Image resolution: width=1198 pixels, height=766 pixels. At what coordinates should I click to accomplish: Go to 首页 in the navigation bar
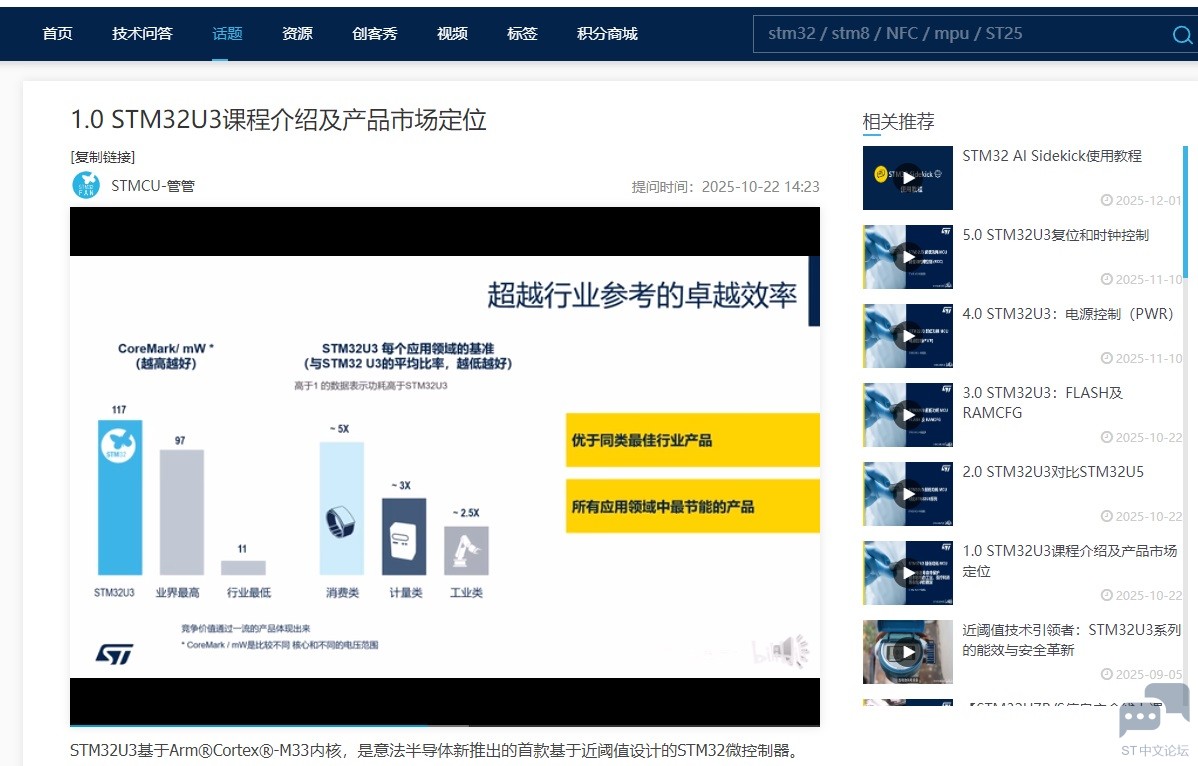[57, 34]
